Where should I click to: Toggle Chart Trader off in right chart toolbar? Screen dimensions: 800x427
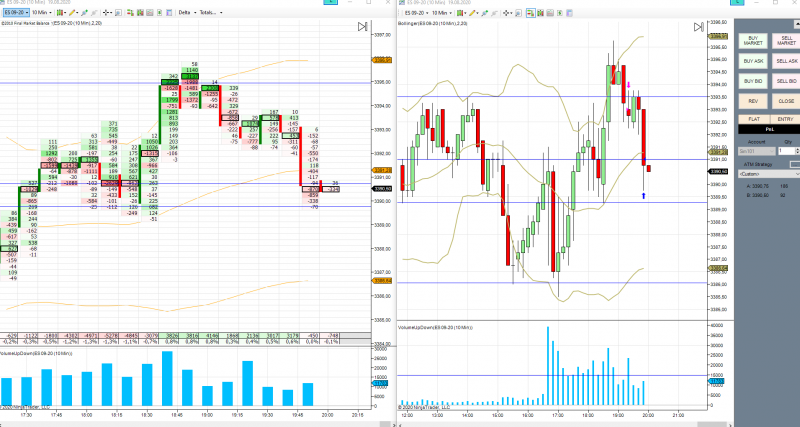[531, 13]
